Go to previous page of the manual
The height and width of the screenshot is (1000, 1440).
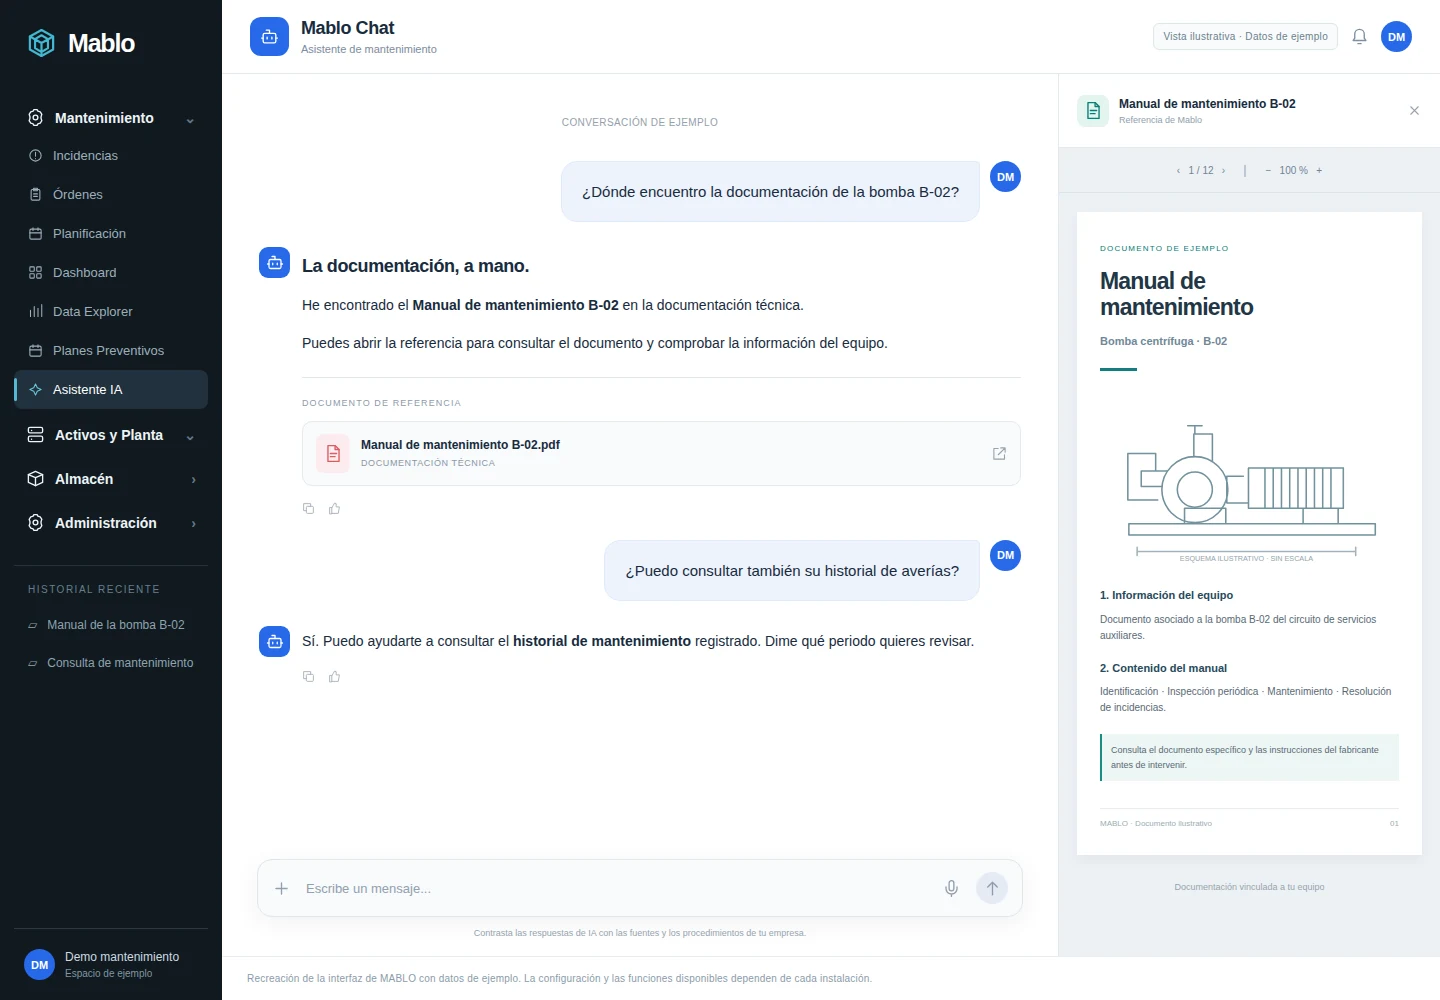[x=1178, y=171]
